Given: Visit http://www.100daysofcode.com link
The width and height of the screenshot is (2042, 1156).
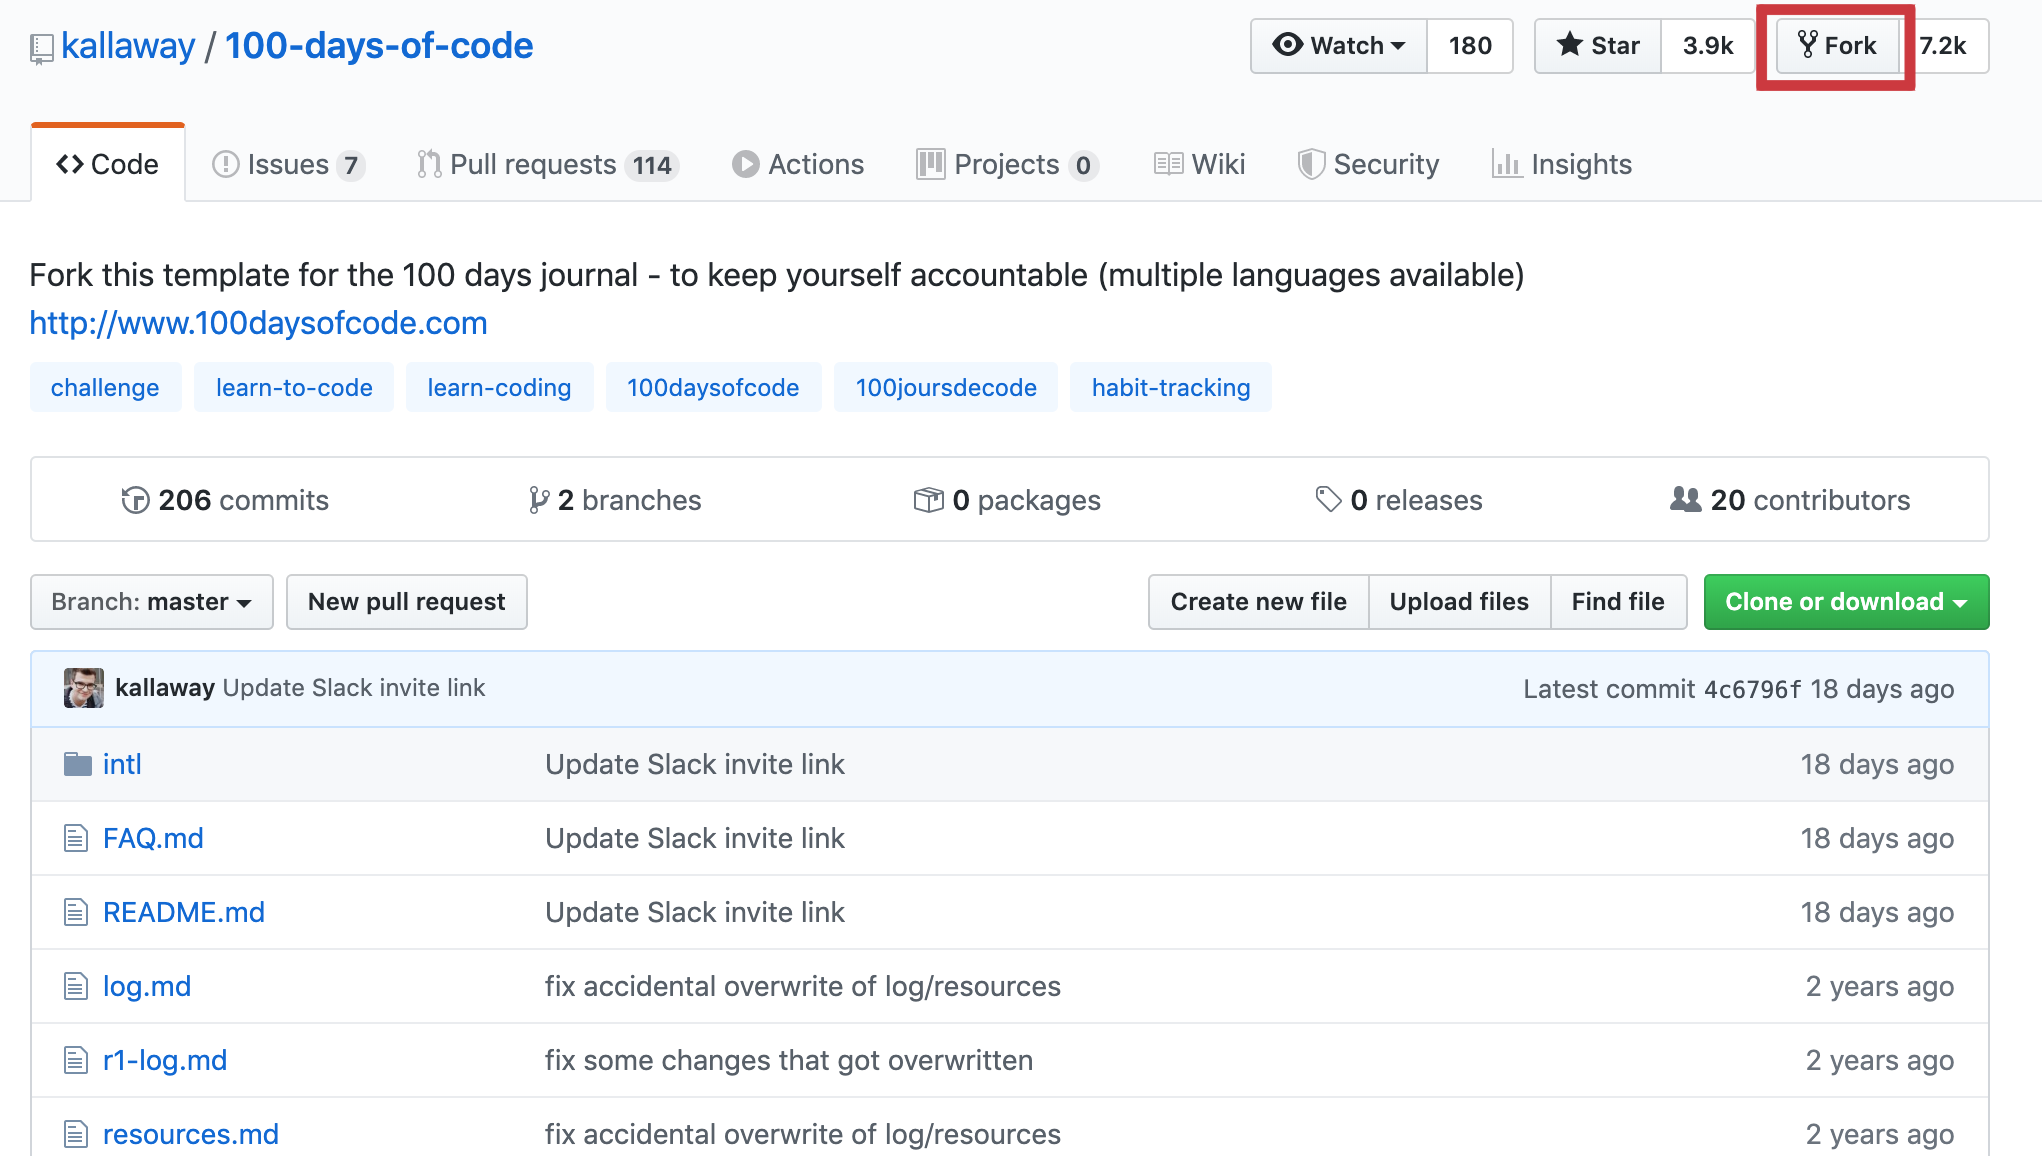Looking at the screenshot, I should tap(258, 323).
